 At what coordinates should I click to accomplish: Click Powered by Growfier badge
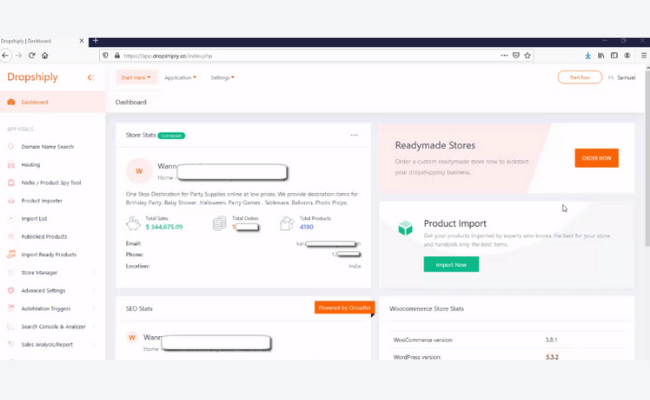pos(344,308)
